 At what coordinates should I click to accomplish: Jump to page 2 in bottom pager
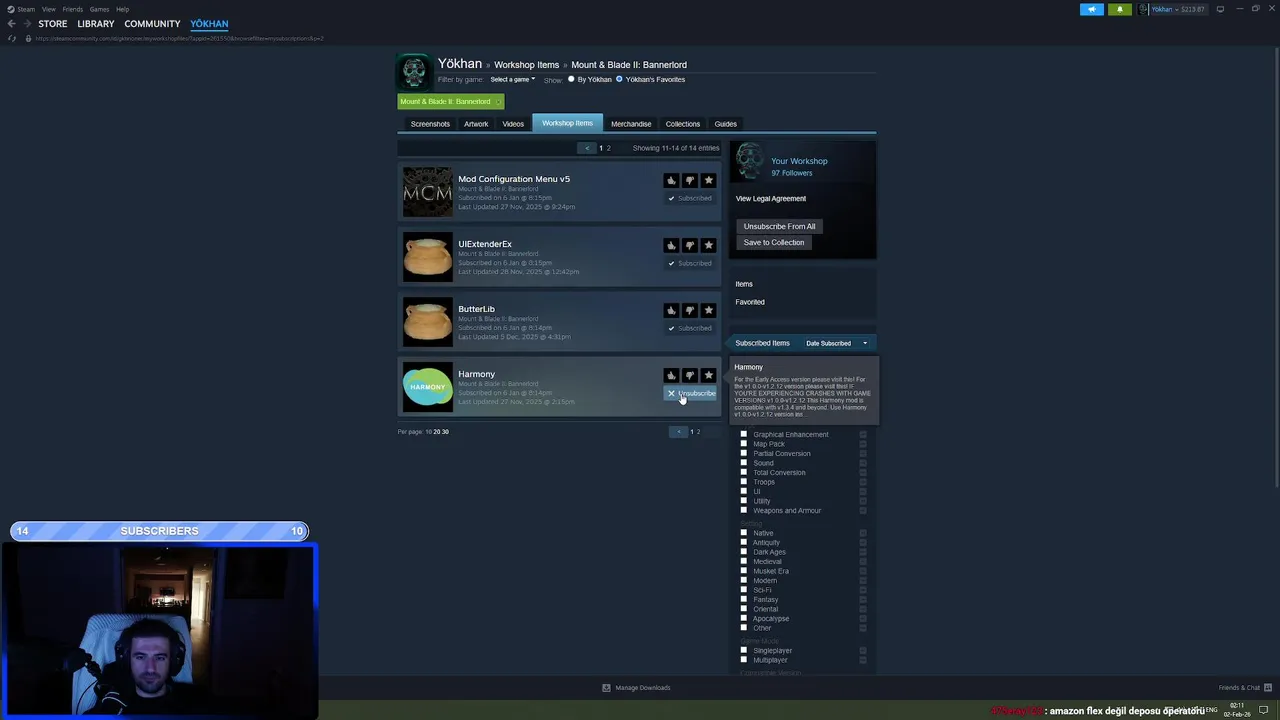coord(698,432)
